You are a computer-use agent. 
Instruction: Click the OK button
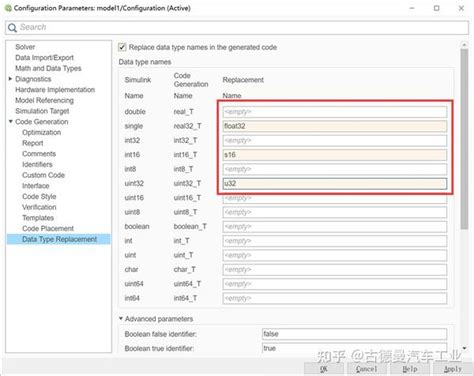[x=324, y=369]
